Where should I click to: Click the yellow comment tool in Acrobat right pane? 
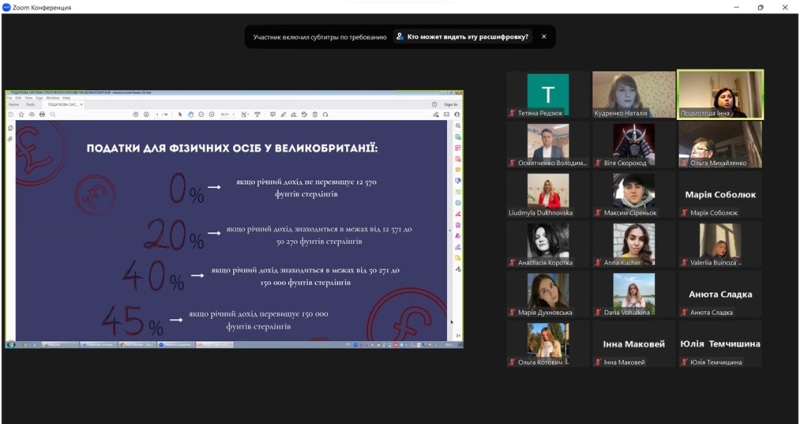458,170
